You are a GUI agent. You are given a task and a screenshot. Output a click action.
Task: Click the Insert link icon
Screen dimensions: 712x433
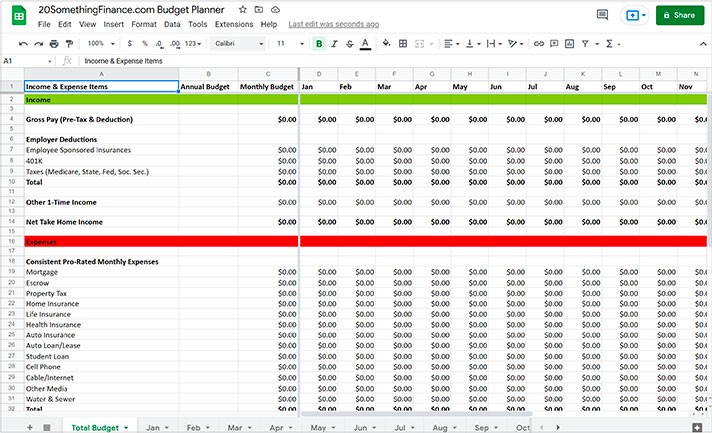coord(539,44)
